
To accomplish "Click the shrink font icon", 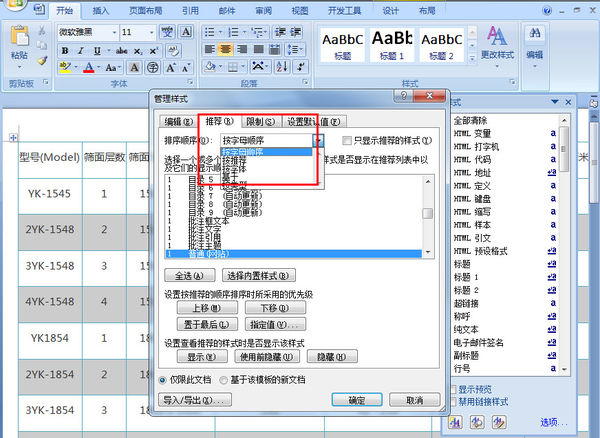I will tap(186, 68).
